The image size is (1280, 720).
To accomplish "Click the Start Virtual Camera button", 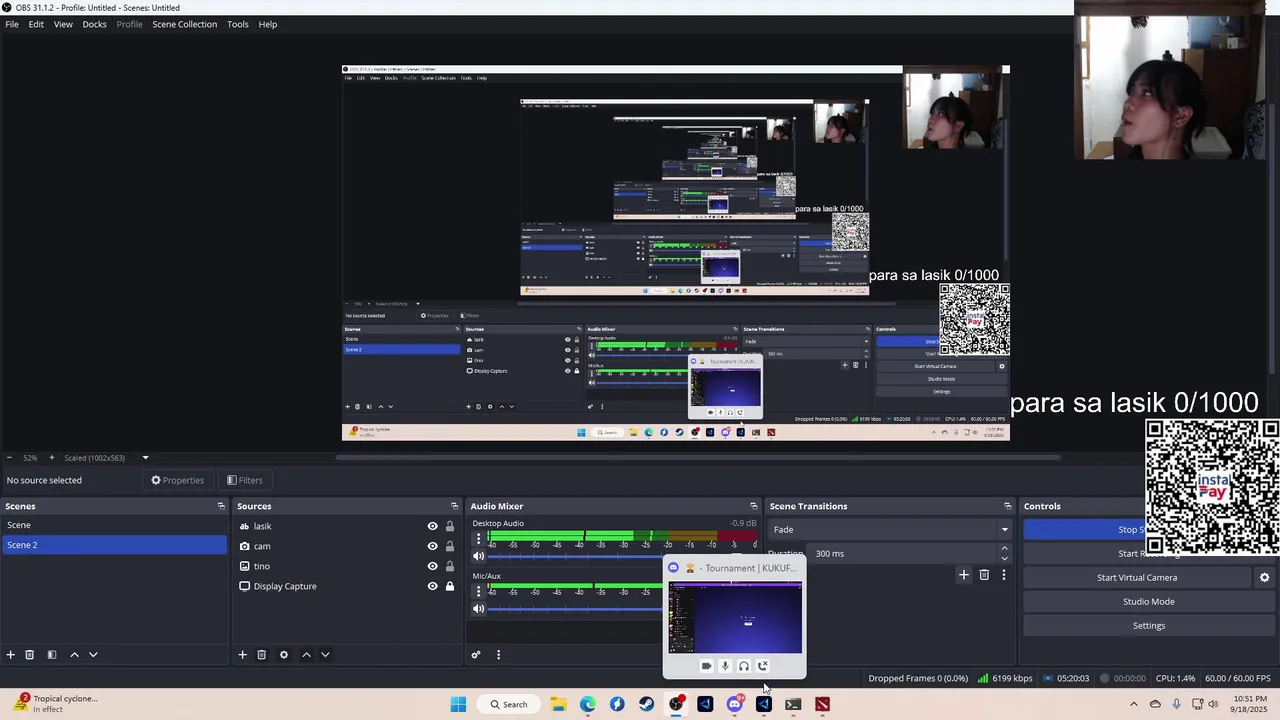I will 1137,578.
